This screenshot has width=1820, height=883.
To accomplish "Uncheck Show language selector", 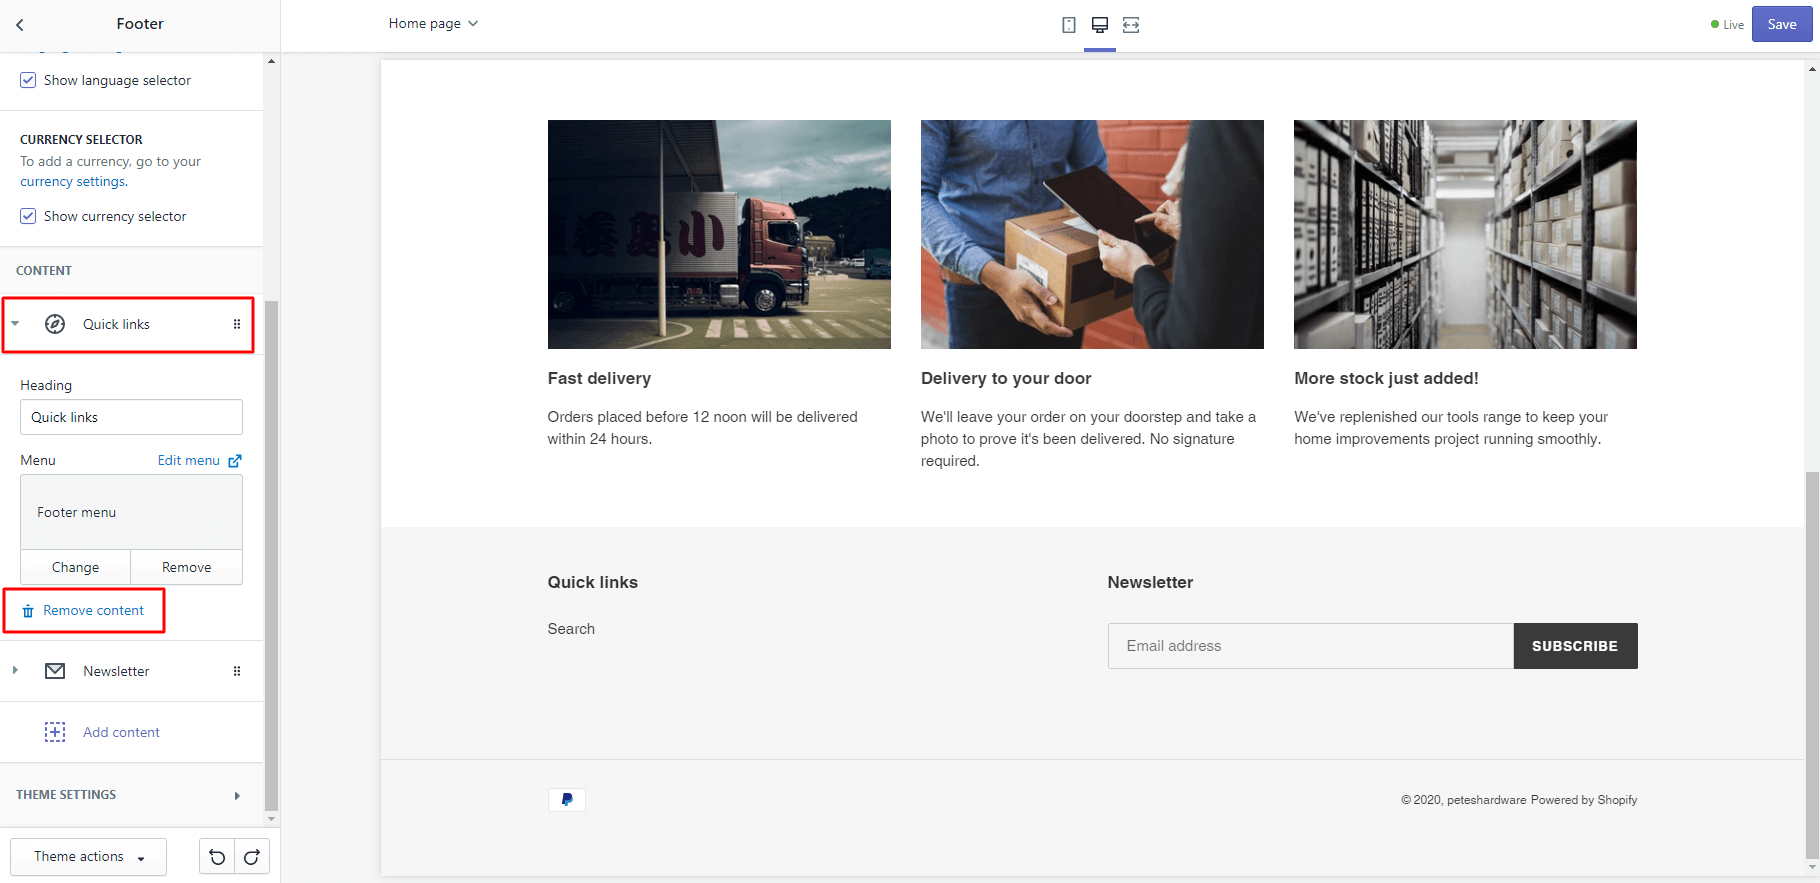I will [x=28, y=80].
